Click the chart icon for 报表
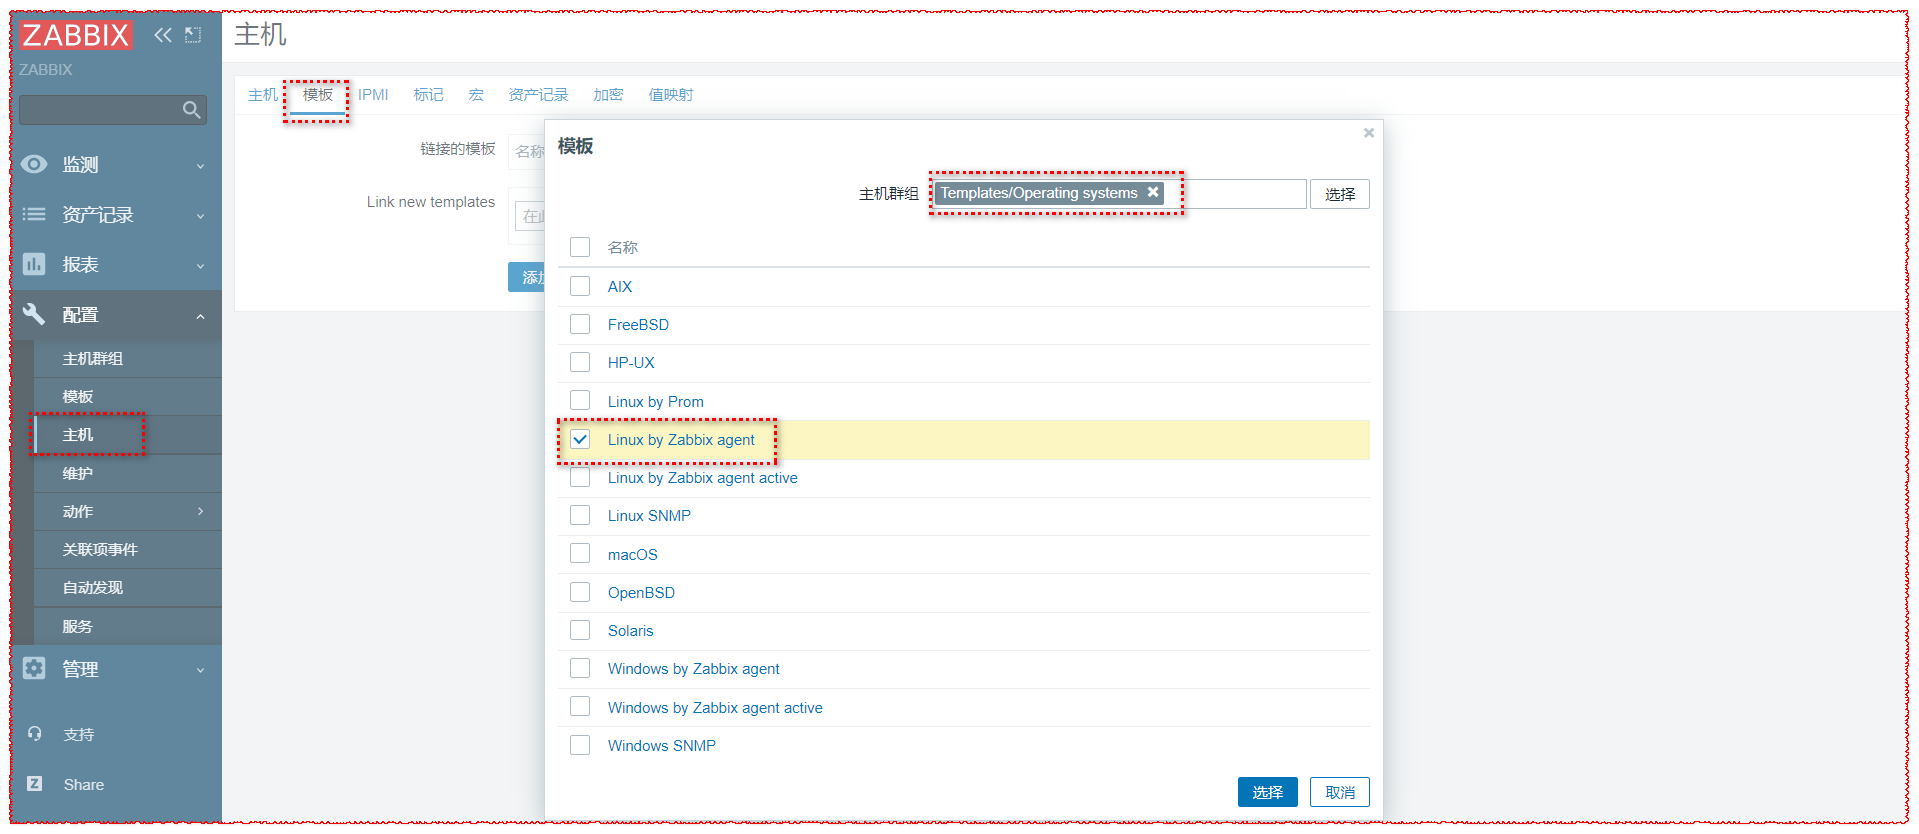The width and height of the screenshot is (1919, 834). pos(34,264)
